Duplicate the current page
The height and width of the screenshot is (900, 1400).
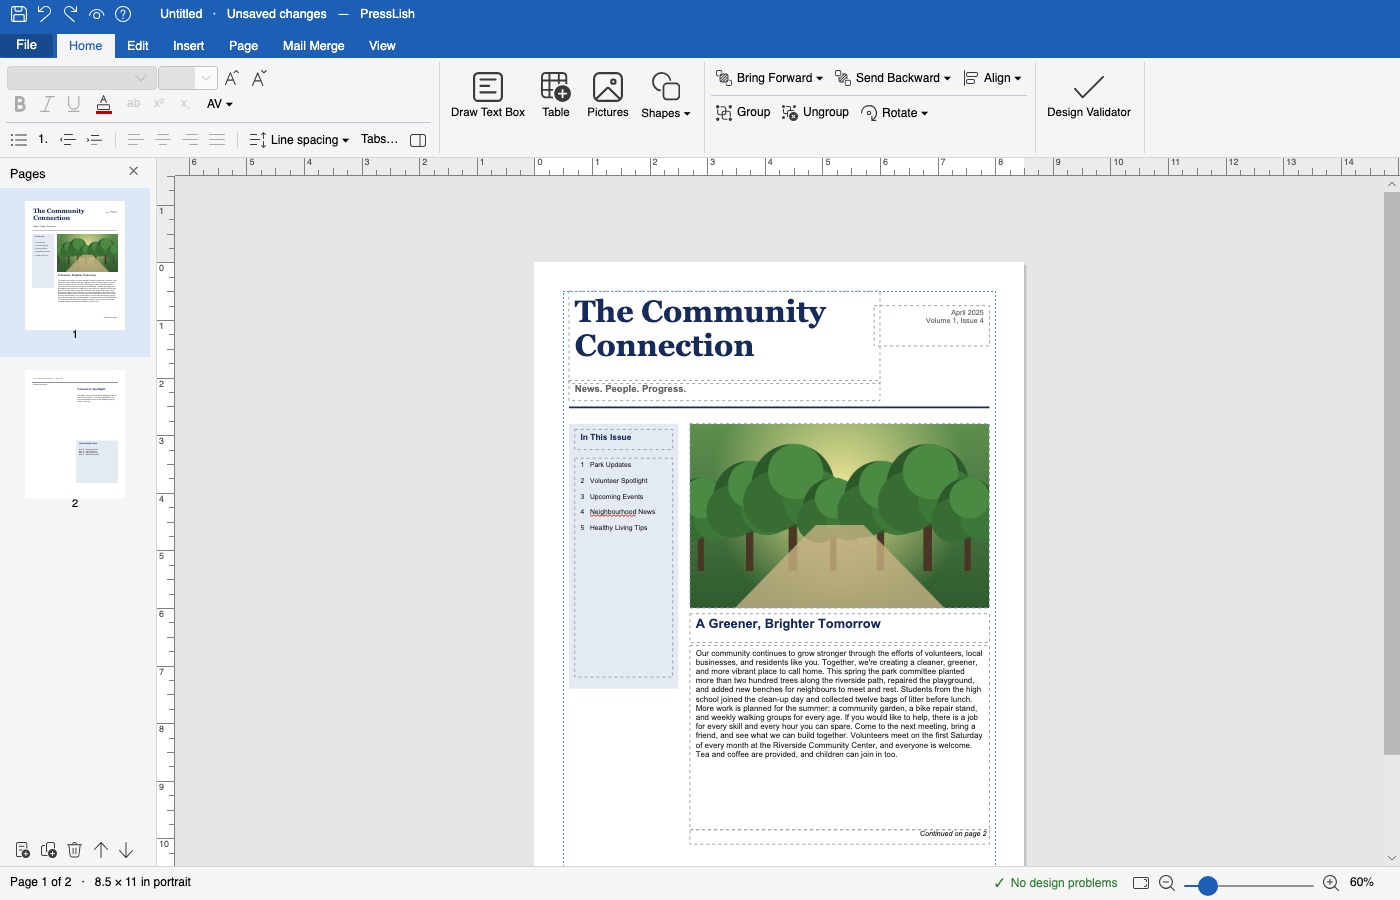click(48, 850)
